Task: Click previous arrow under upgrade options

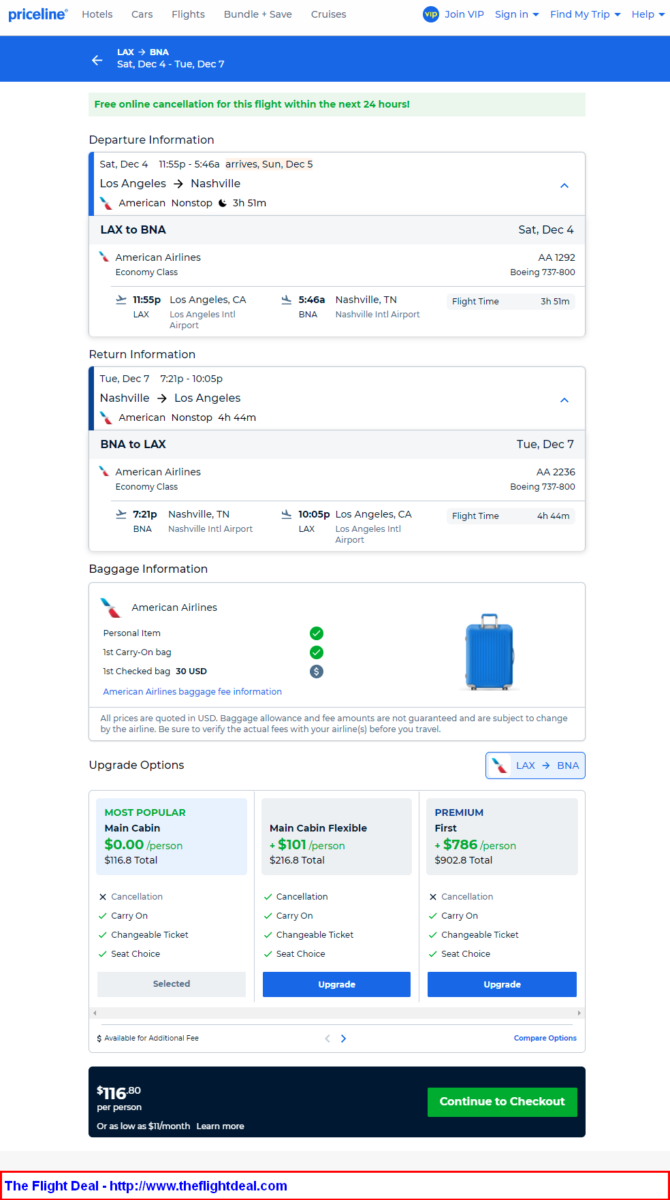Action: pos(327,1038)
